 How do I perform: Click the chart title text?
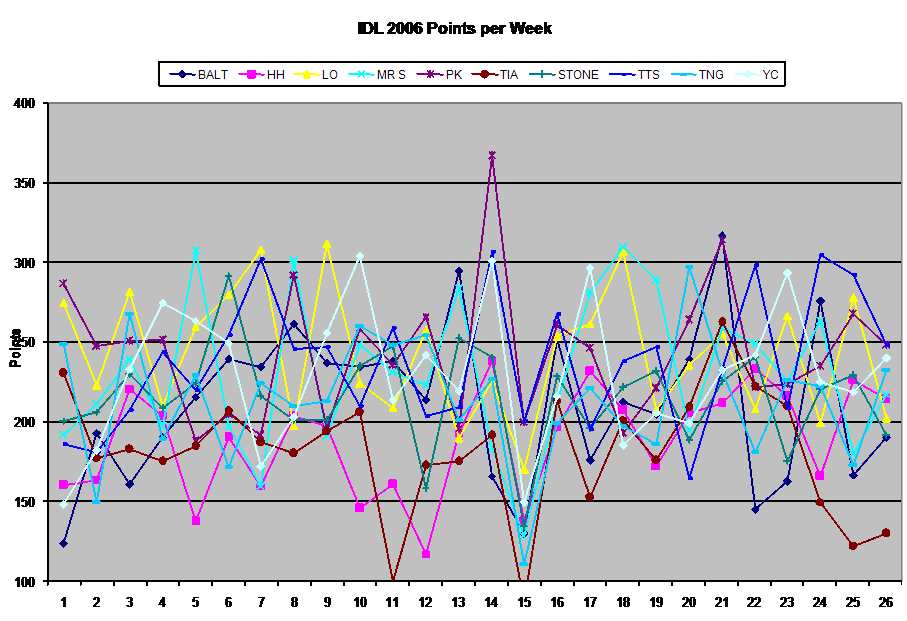(453, 29)
